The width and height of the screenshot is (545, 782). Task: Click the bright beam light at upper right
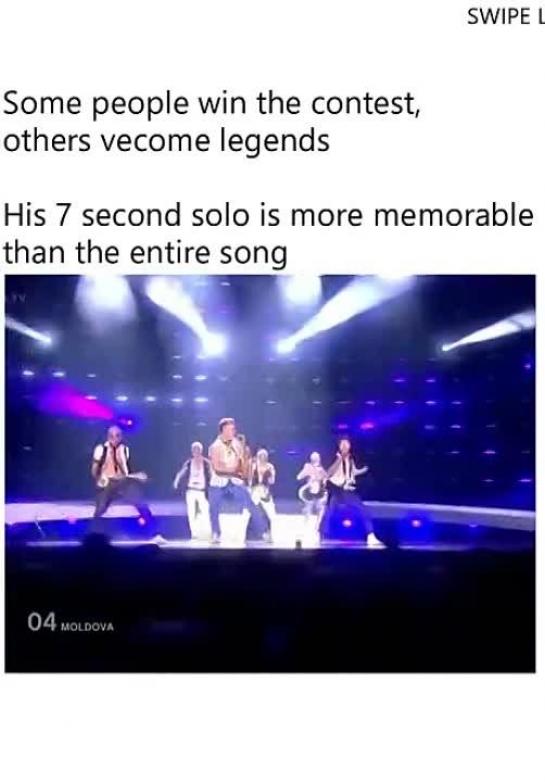point(489,332)
